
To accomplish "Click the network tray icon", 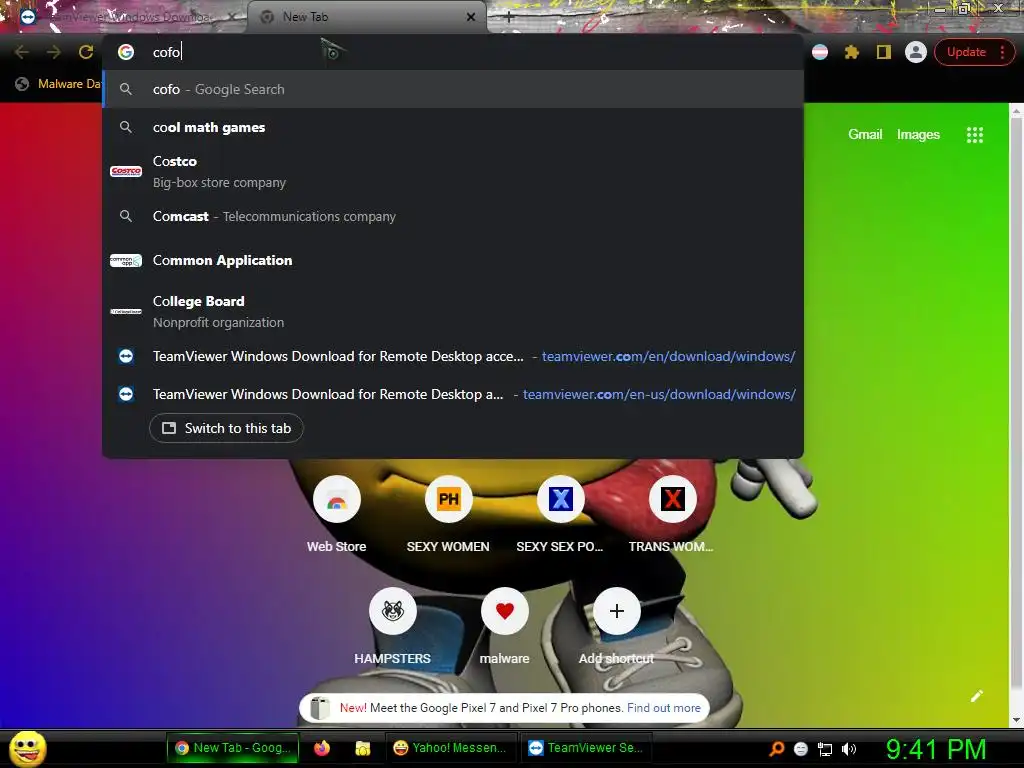I will coord(825,749).
